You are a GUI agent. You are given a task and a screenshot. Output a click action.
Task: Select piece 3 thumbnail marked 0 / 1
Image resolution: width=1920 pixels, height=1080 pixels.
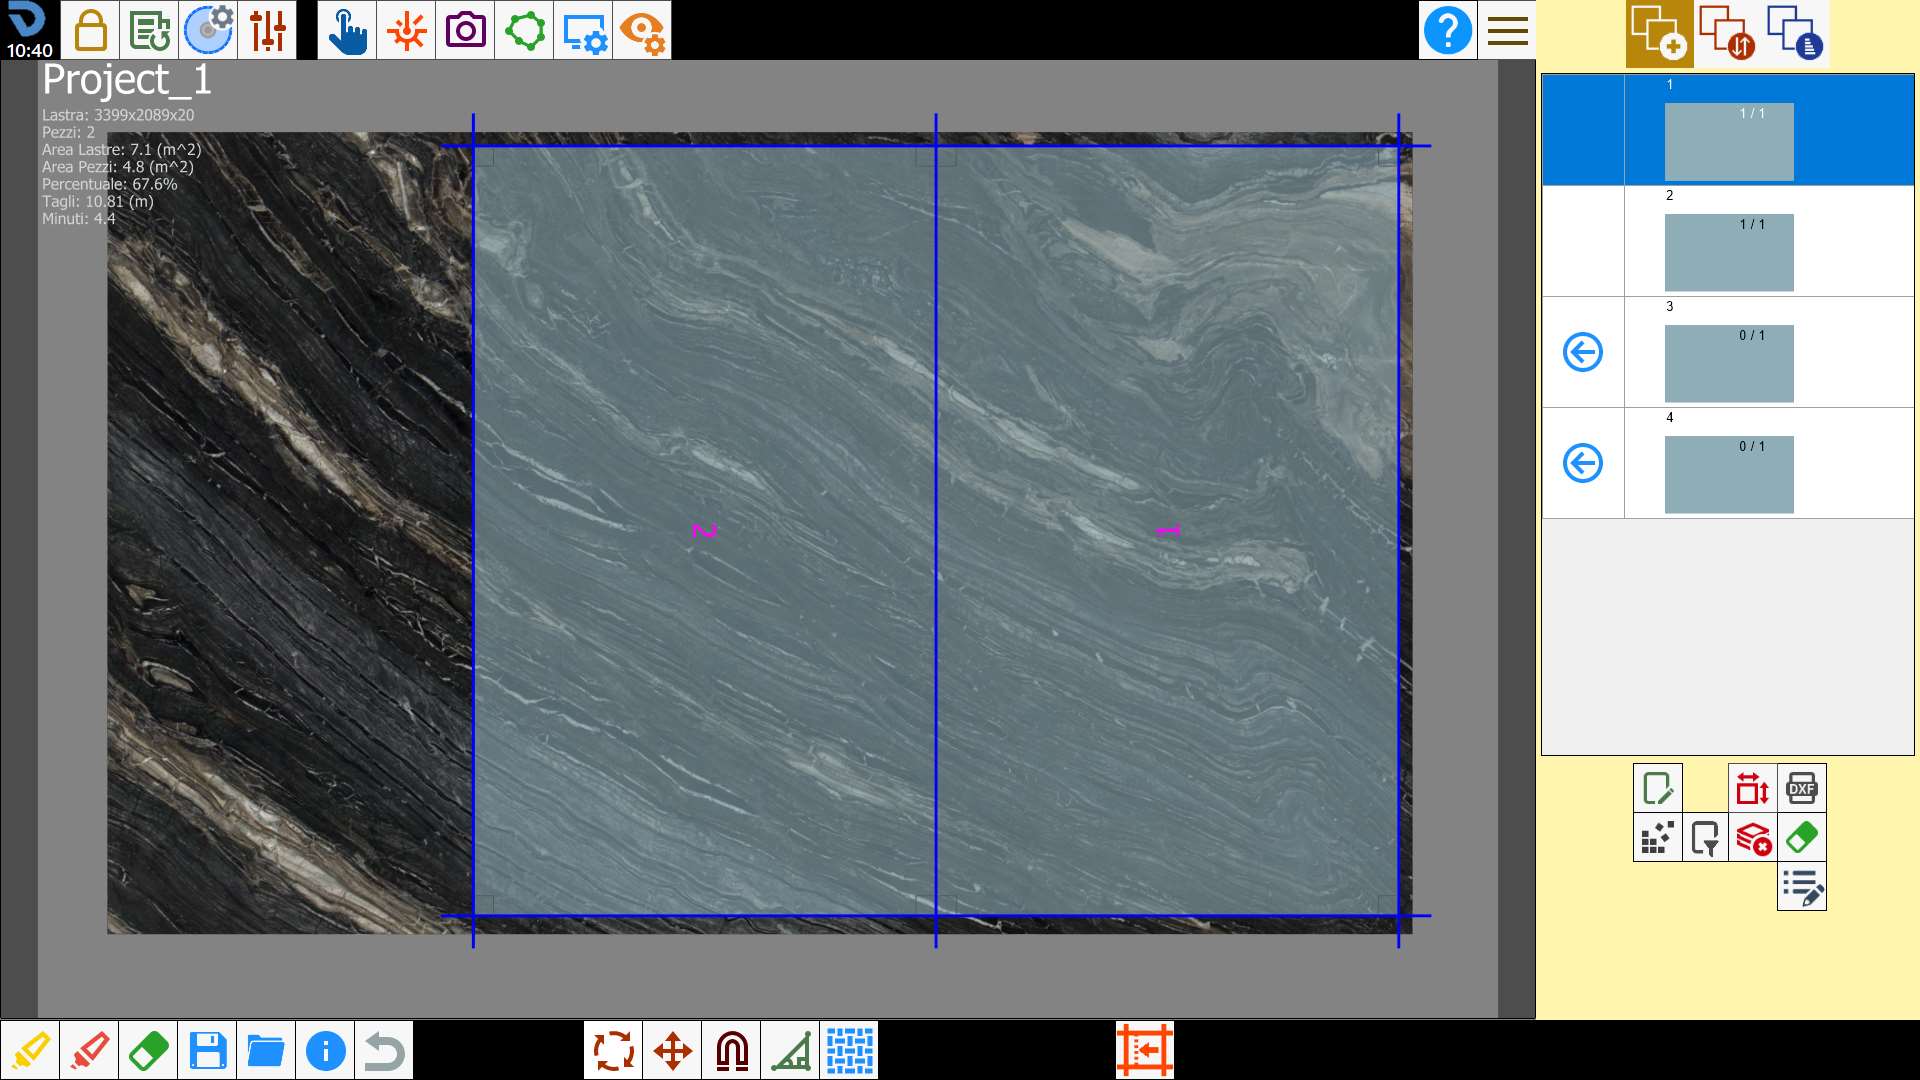(x=1729, y=363)
